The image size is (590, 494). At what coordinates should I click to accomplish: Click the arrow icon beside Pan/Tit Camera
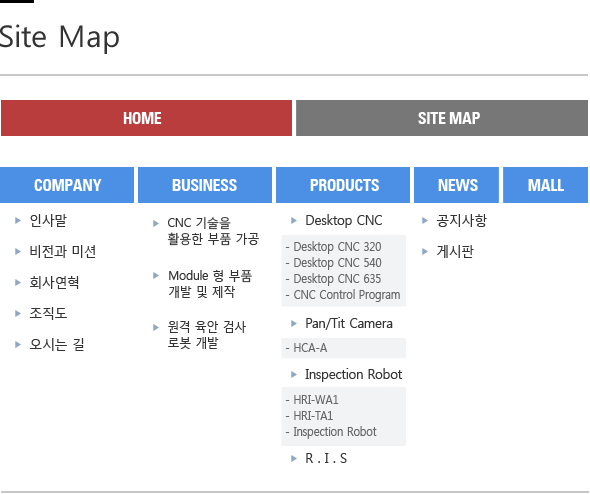(294, 324)
